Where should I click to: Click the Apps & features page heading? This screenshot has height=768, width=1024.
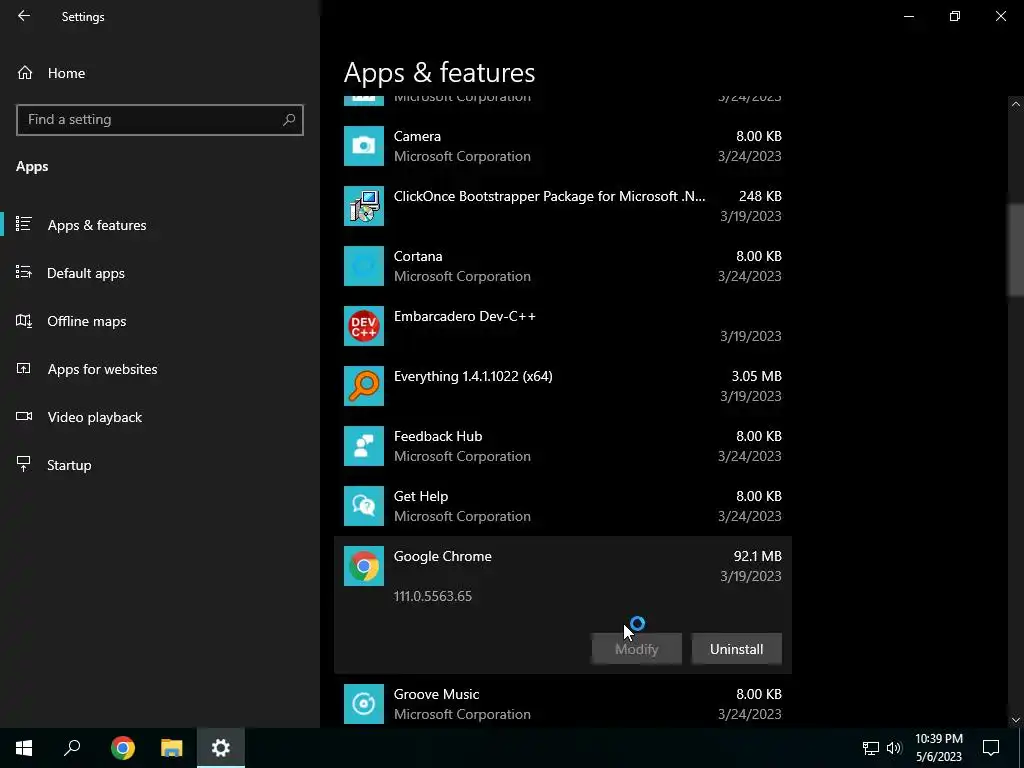point(440,72)
